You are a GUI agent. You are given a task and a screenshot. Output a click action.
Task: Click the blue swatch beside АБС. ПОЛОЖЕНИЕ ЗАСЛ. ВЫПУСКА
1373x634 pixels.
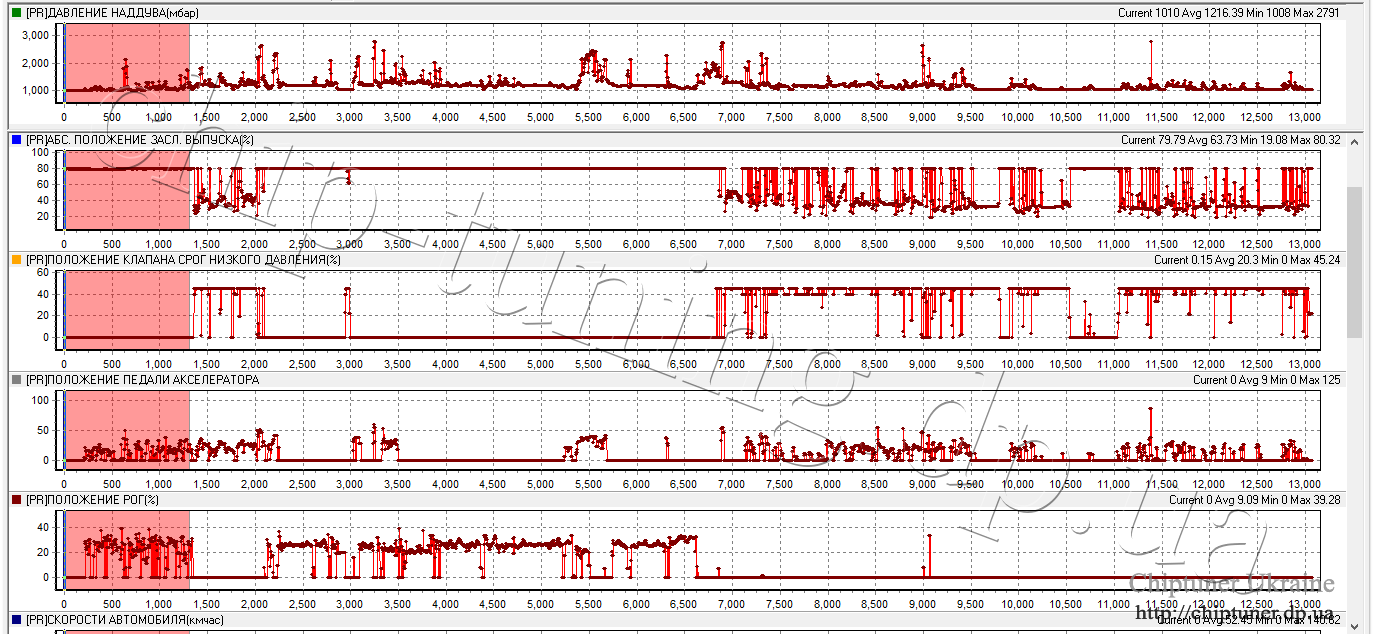pyautogui.click(x=16, y=140)
